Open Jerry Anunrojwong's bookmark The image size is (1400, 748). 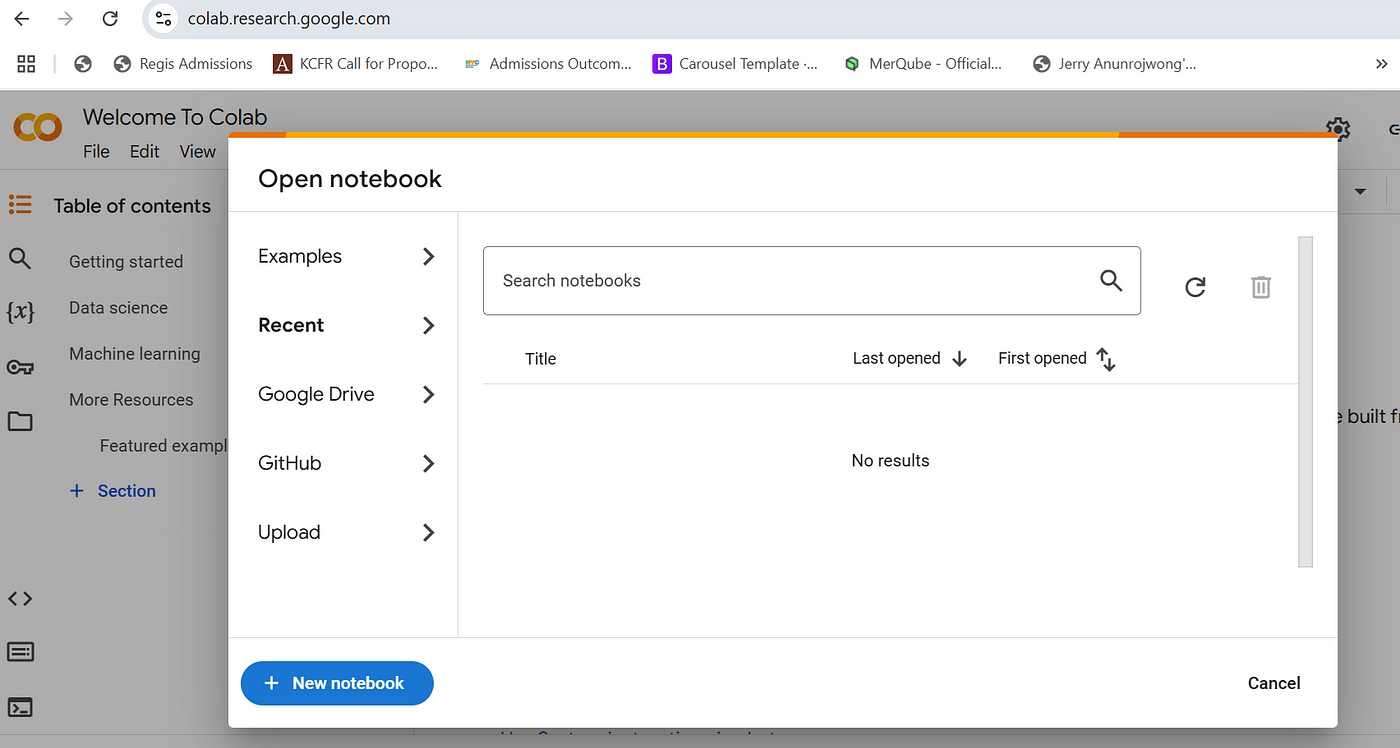pos(1114,64)
